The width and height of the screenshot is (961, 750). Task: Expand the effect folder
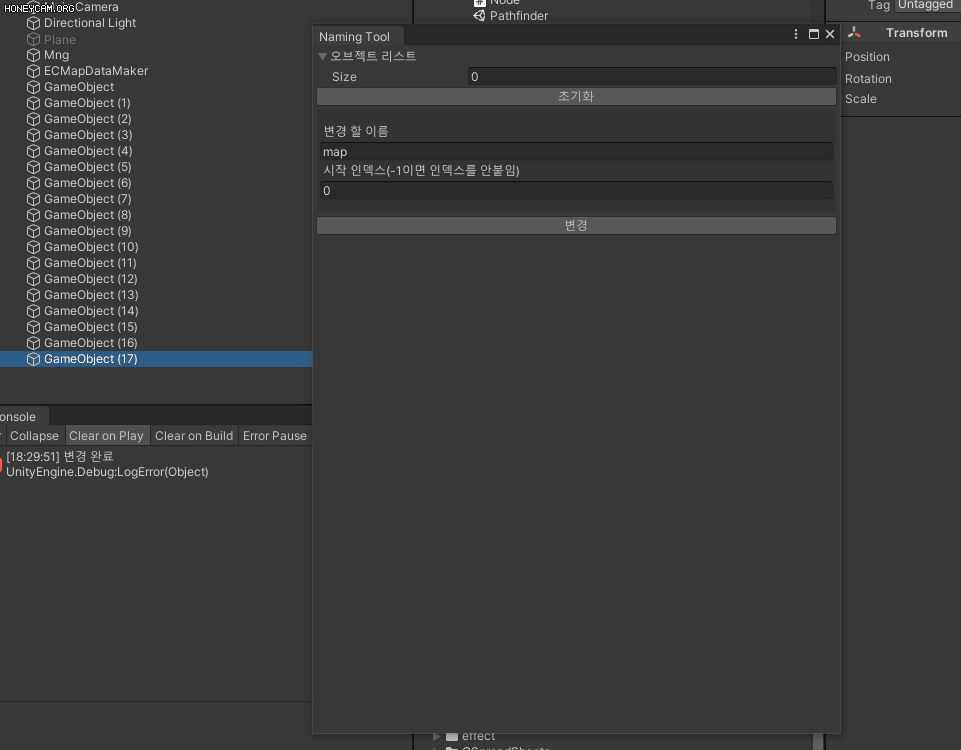[437, 736]
